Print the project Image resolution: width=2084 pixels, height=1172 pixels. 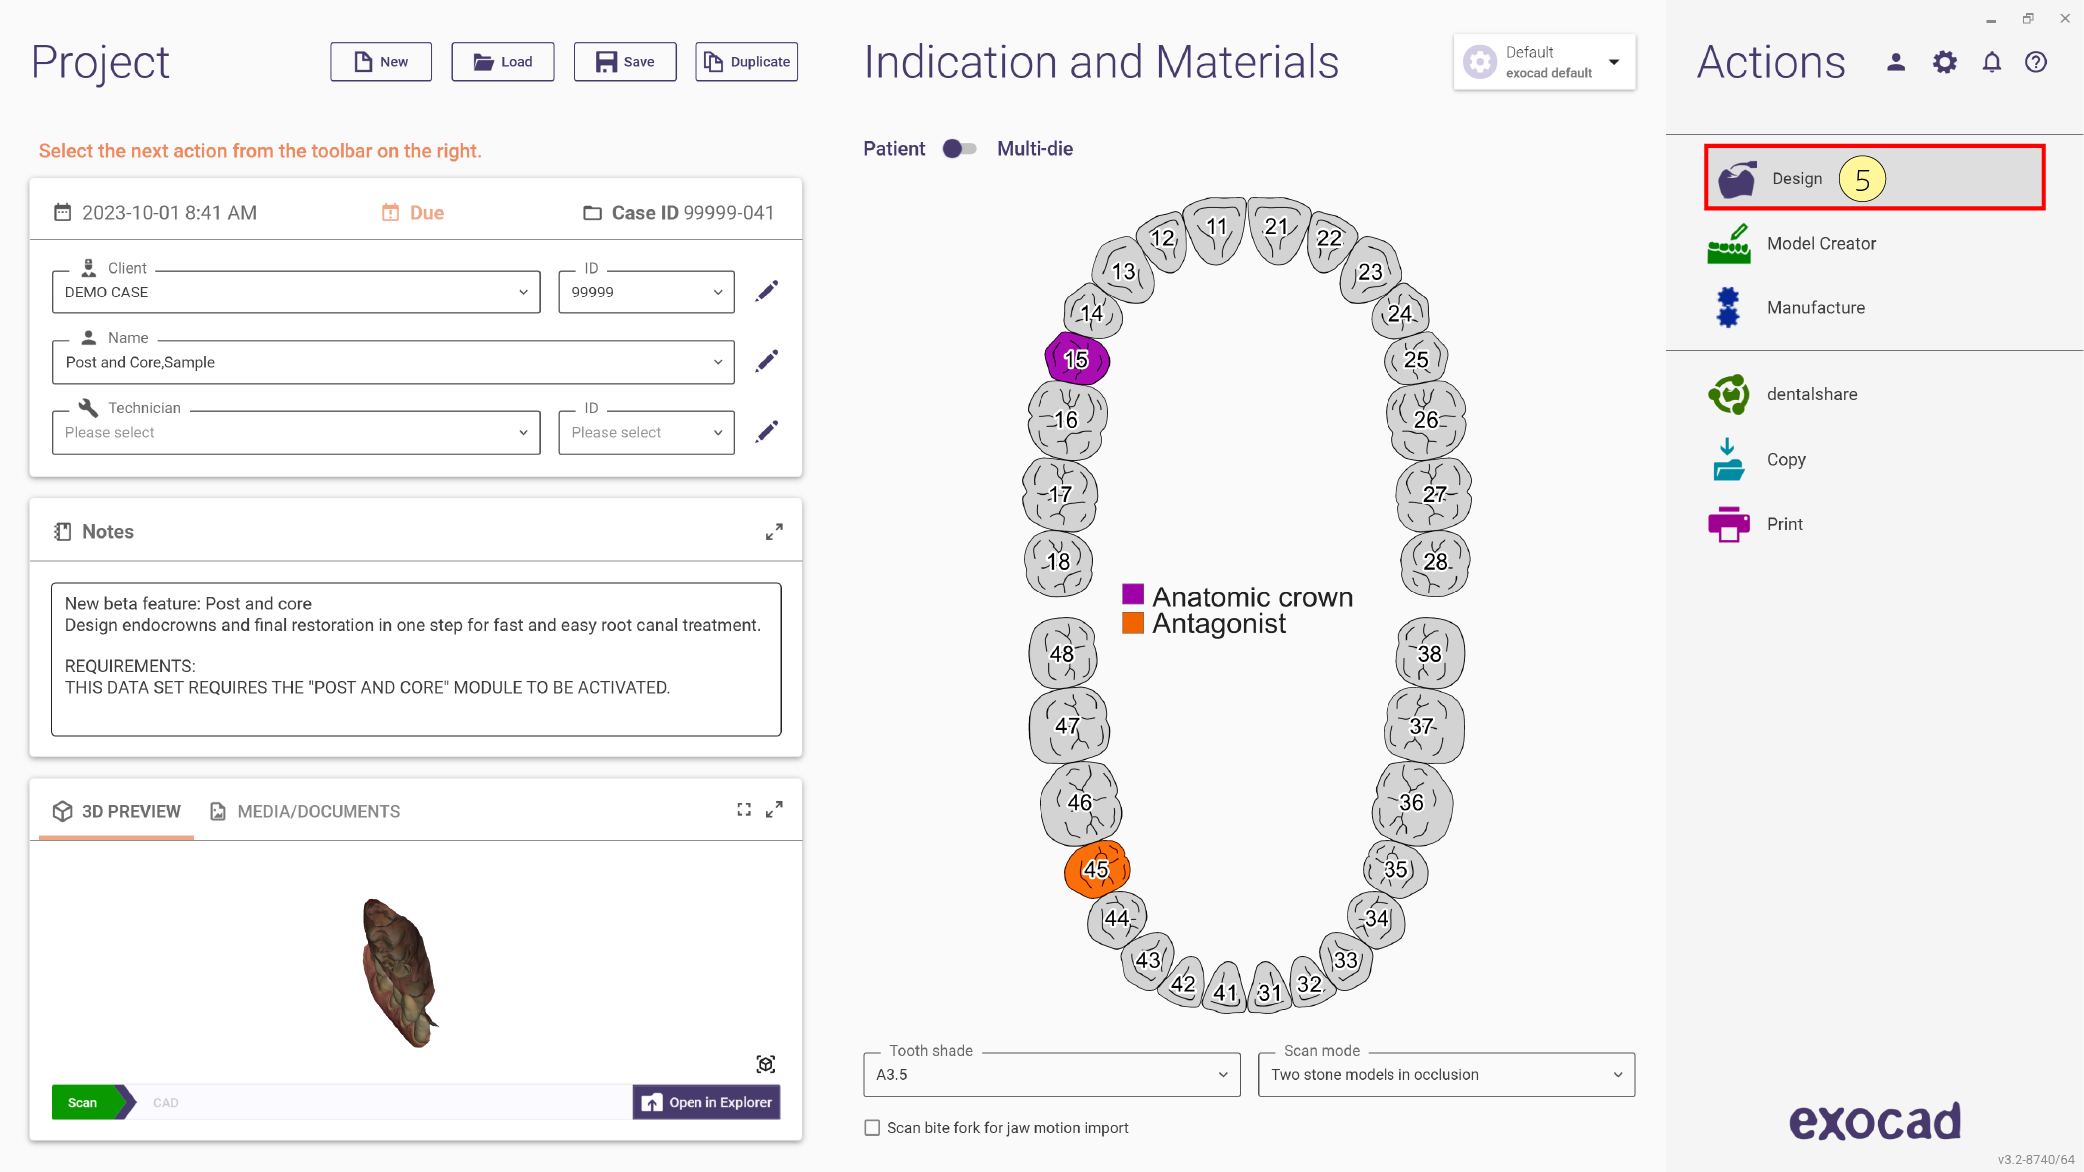tap(1755, 524)
